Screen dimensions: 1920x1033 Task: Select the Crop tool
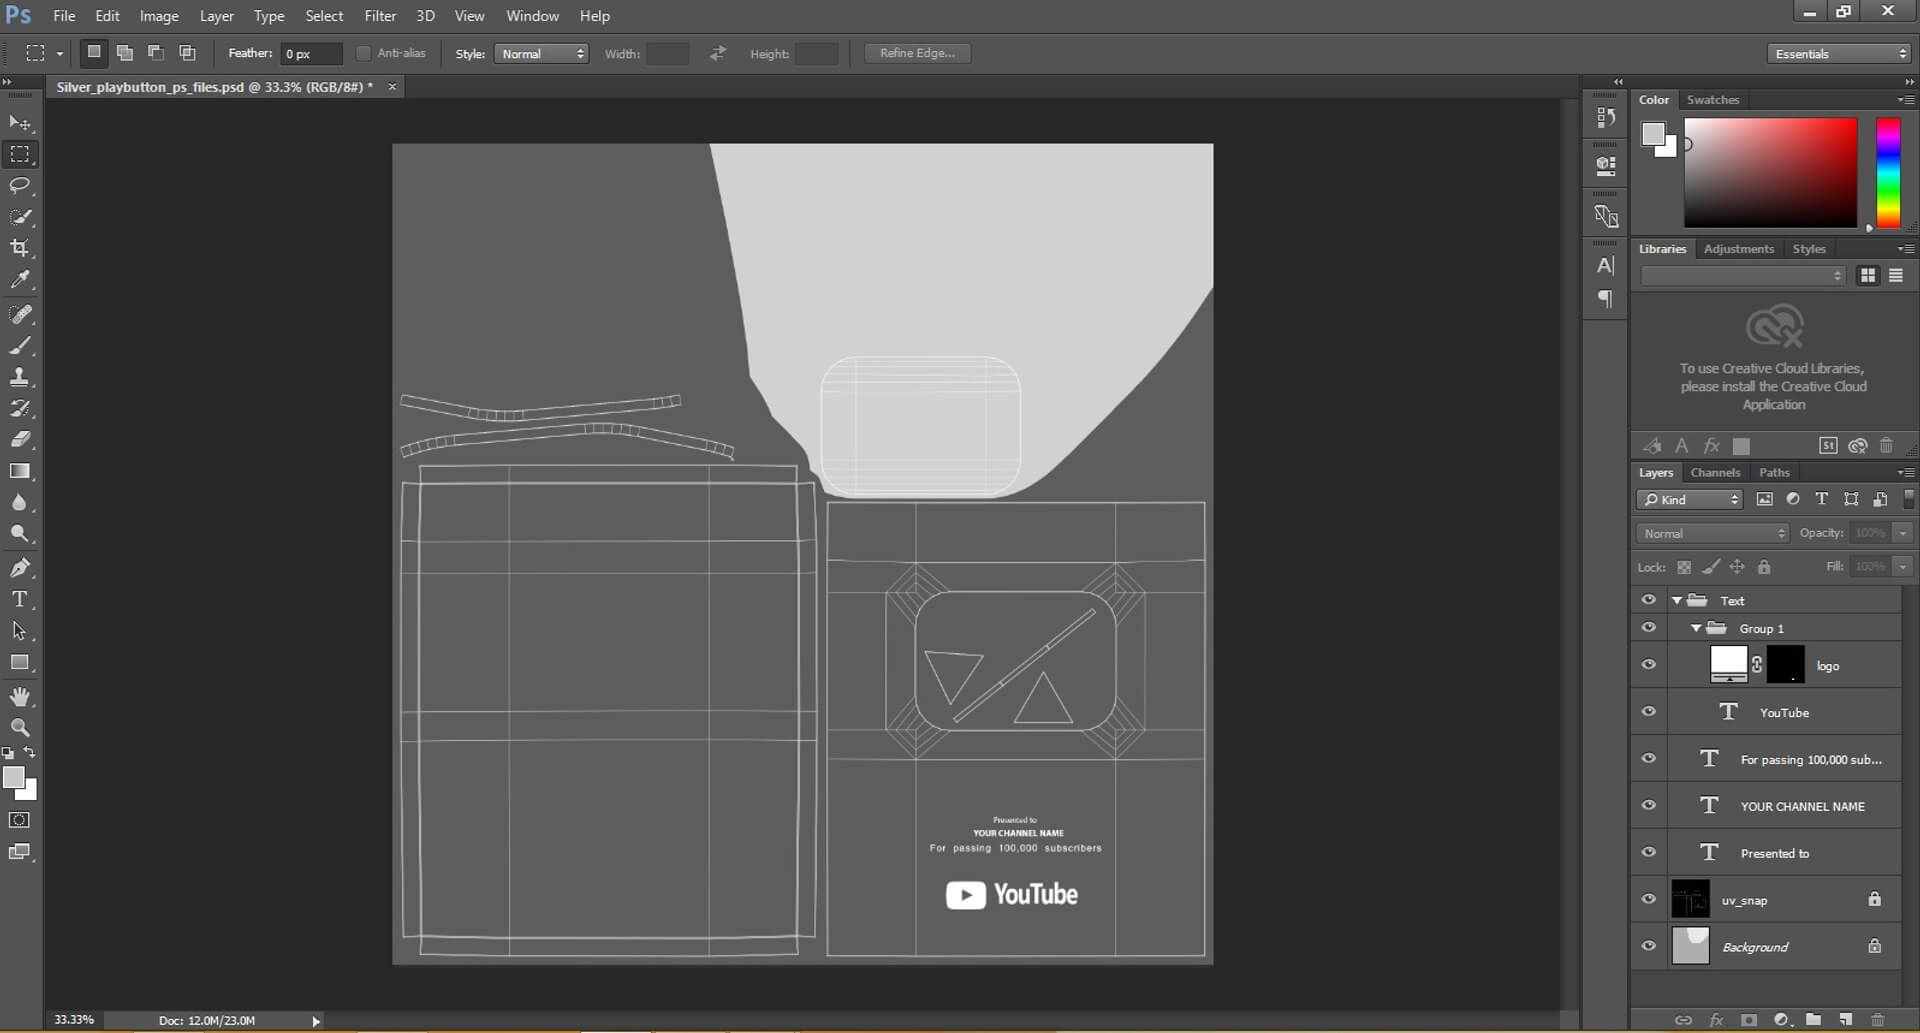(20, 248)
